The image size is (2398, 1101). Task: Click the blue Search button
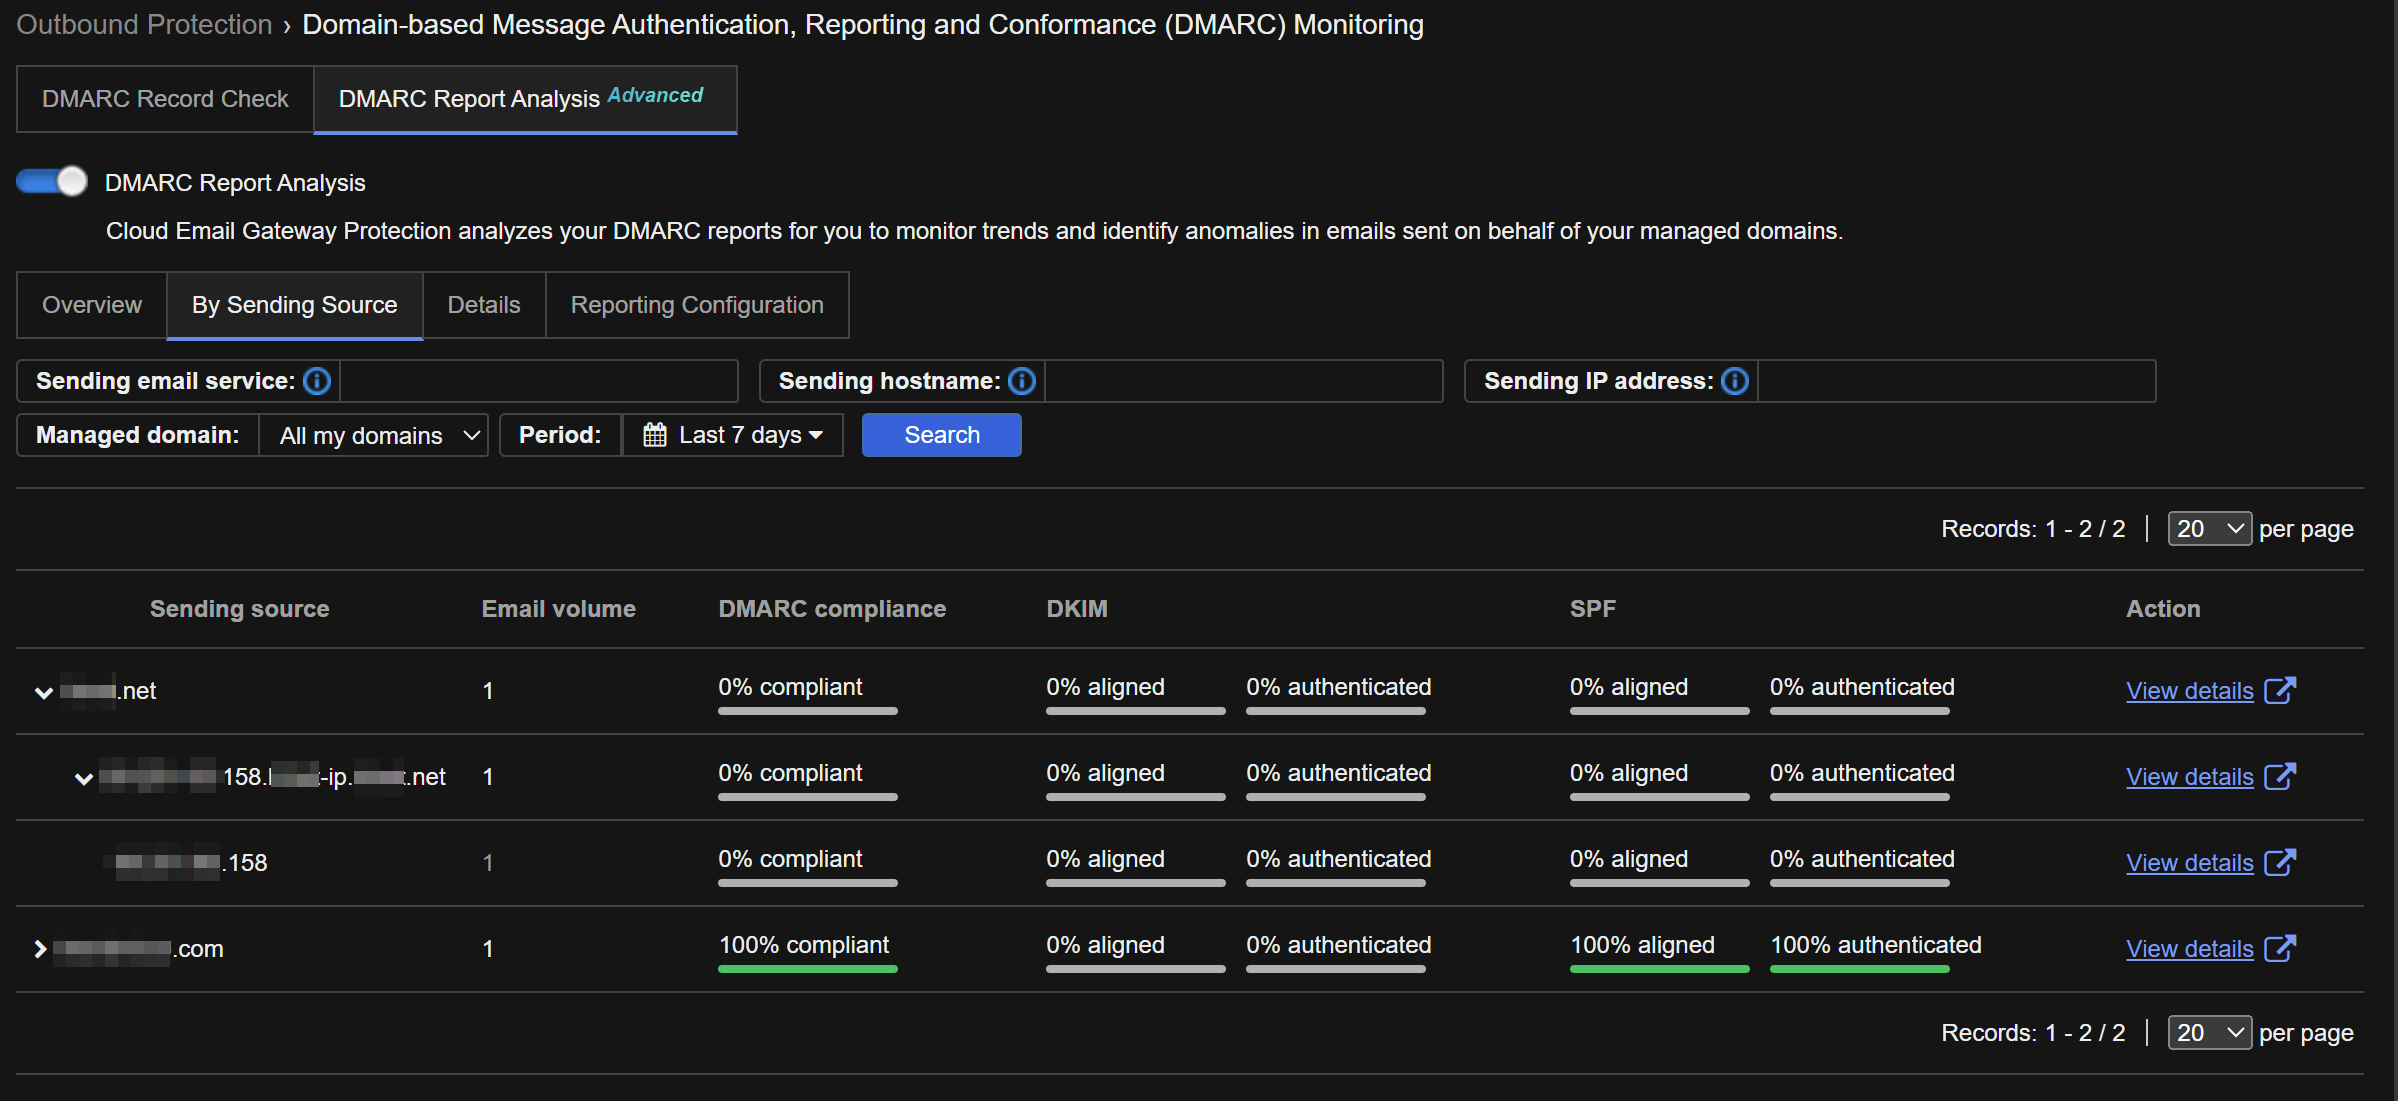click(941, 435)
